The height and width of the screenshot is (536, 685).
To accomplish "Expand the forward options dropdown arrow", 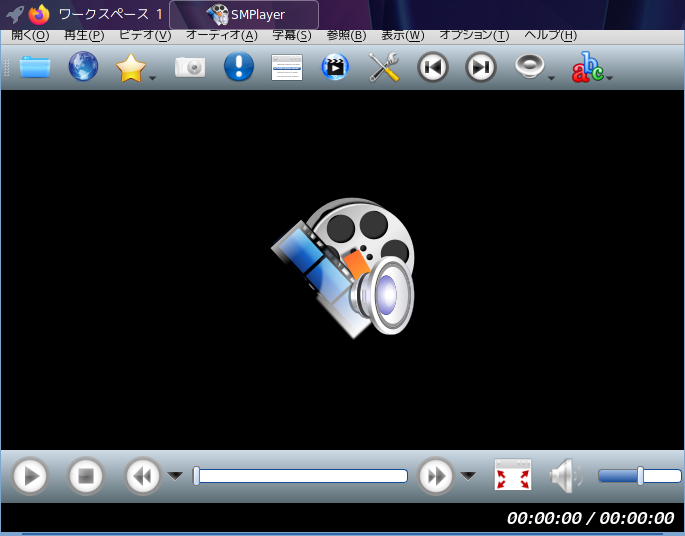I will click(x=468, y=476).
